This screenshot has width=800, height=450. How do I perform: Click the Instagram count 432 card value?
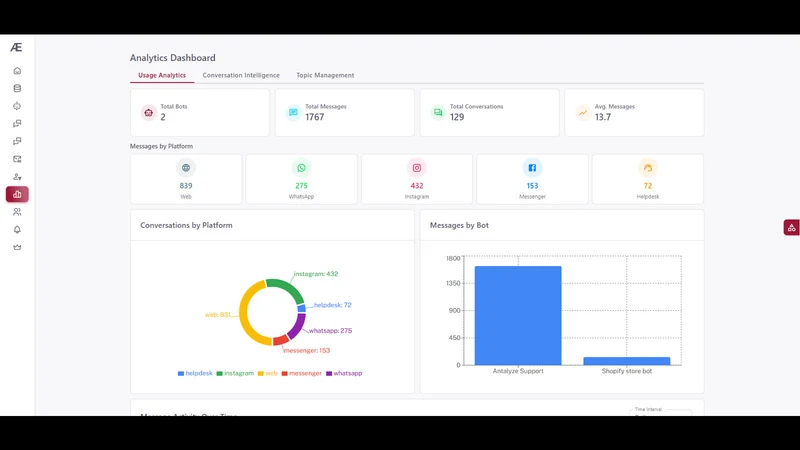(417, 186)
